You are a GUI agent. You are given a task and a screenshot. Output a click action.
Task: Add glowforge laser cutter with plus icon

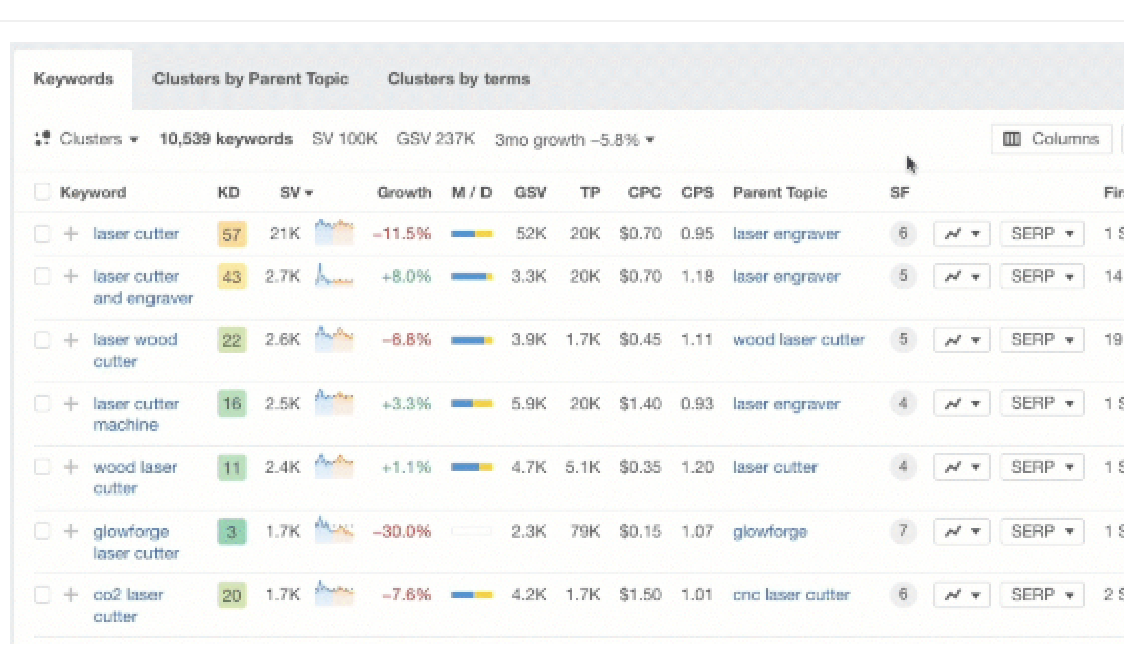[71, 531]
